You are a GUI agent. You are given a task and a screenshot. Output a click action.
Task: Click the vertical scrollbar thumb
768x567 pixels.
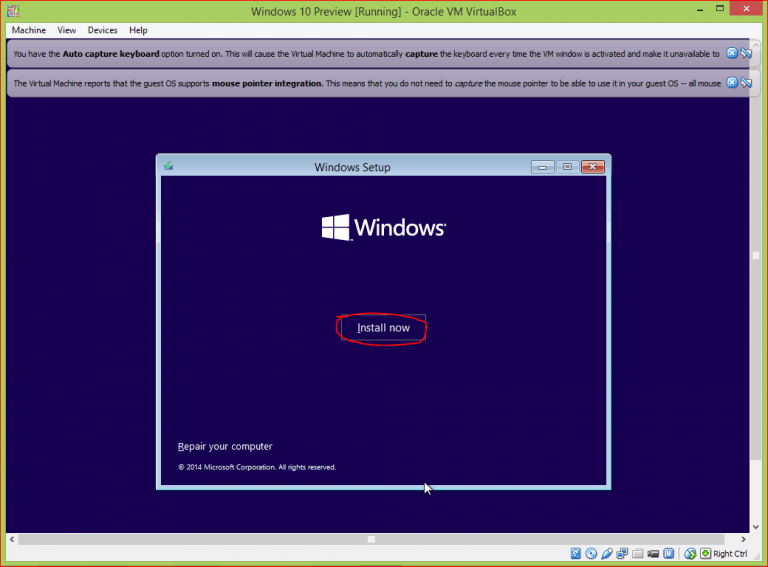pyautogui.click(x=756, y=256)
